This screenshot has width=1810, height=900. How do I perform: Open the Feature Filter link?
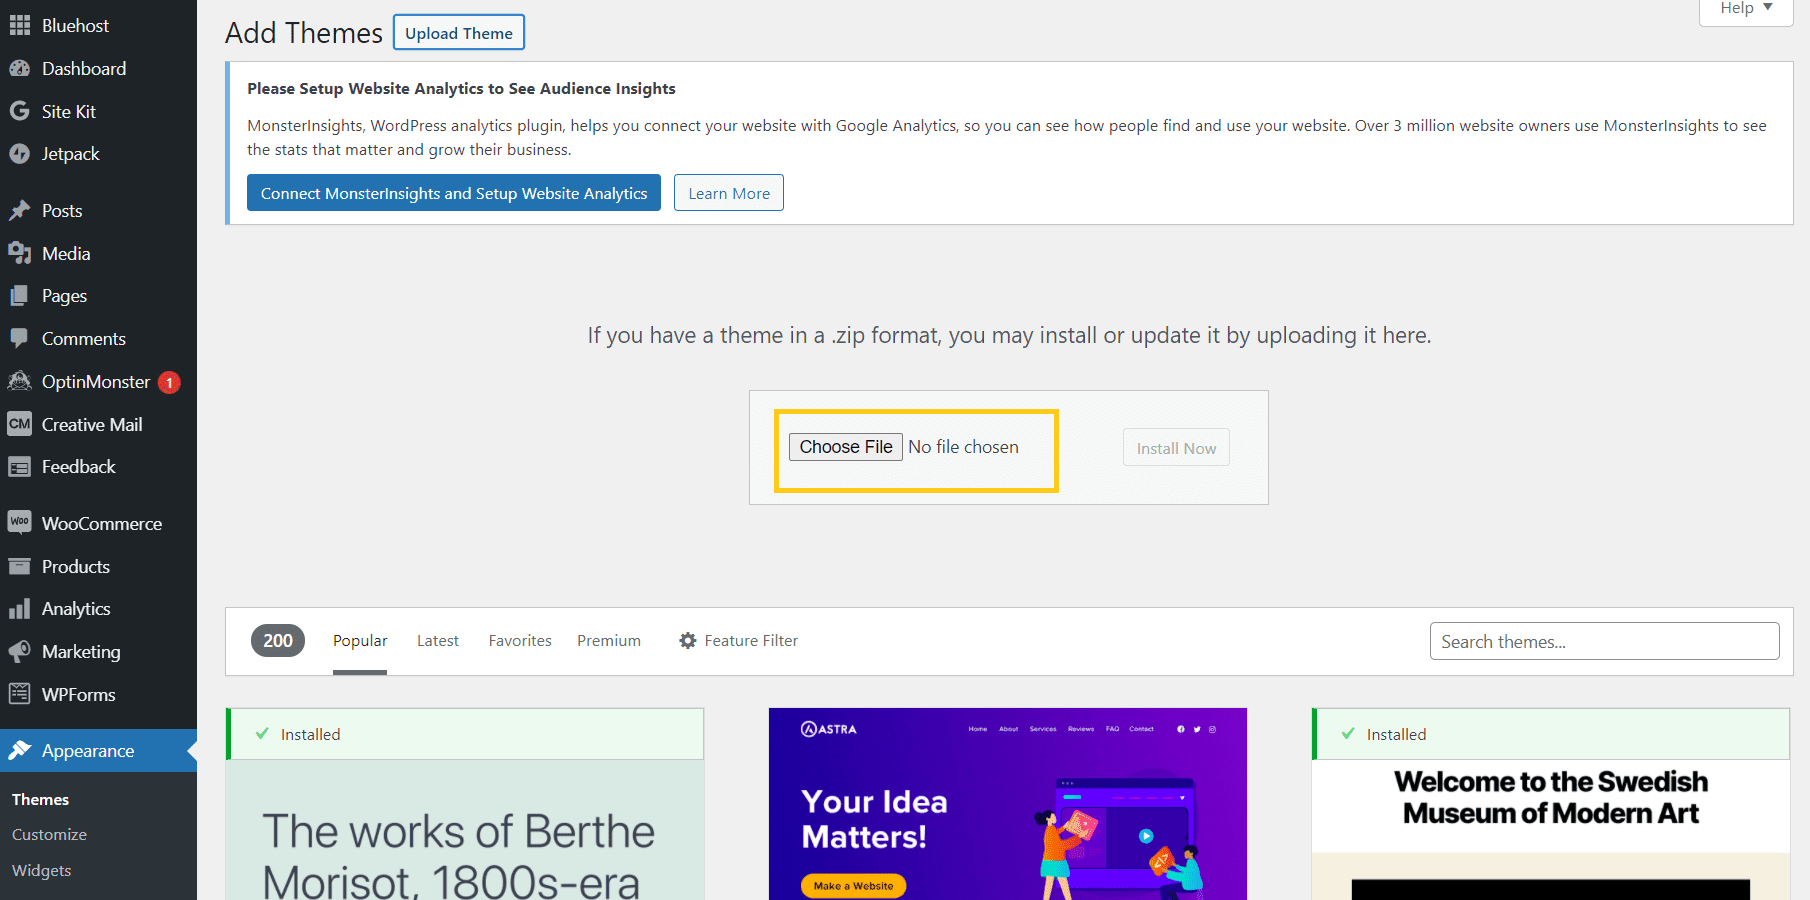pyautogui.click(x=739, y=641)
